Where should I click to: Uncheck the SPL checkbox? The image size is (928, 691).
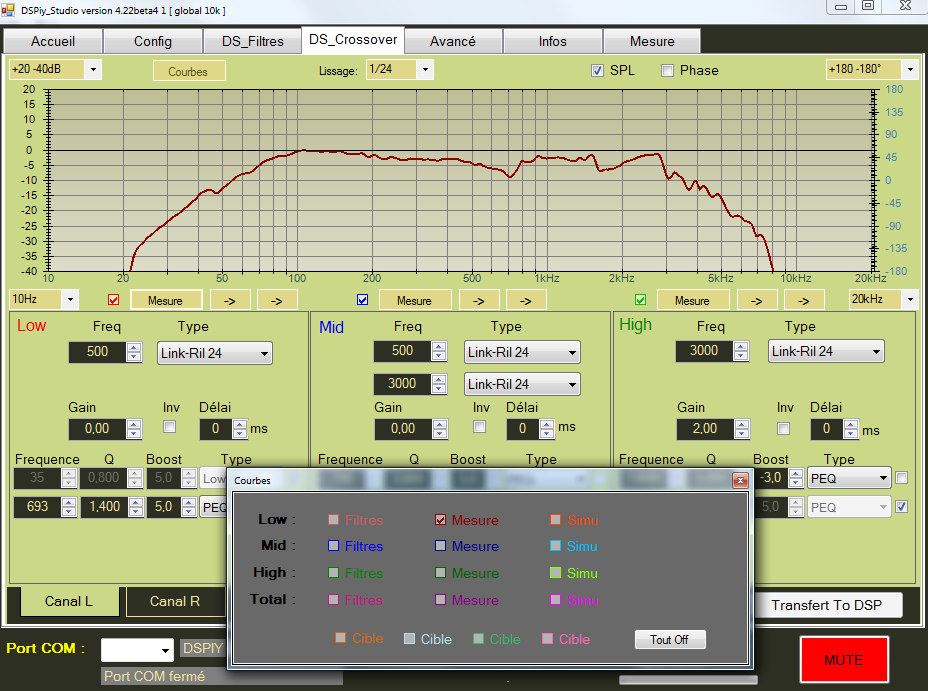(598, 70)
